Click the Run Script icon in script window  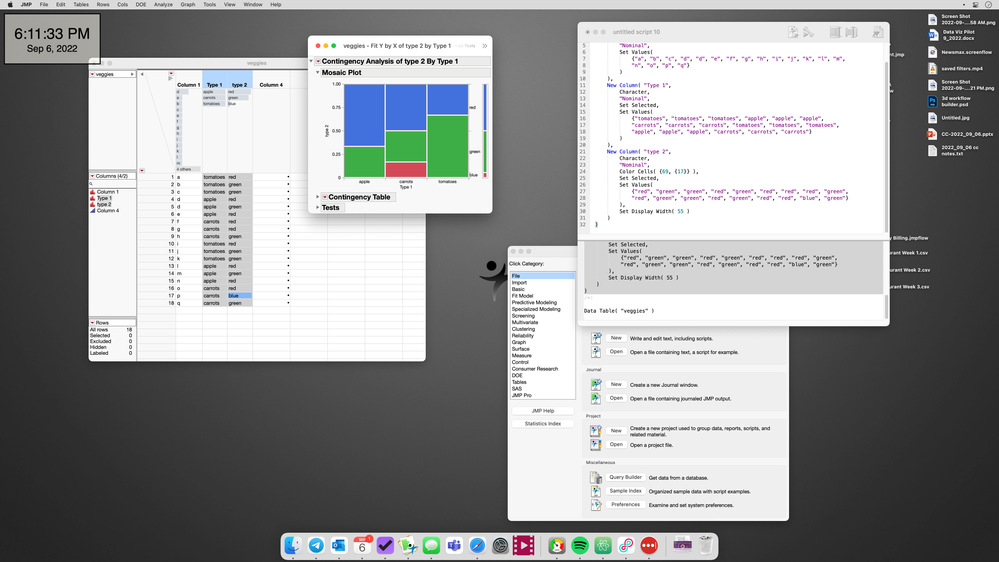(x=793, y=32)
